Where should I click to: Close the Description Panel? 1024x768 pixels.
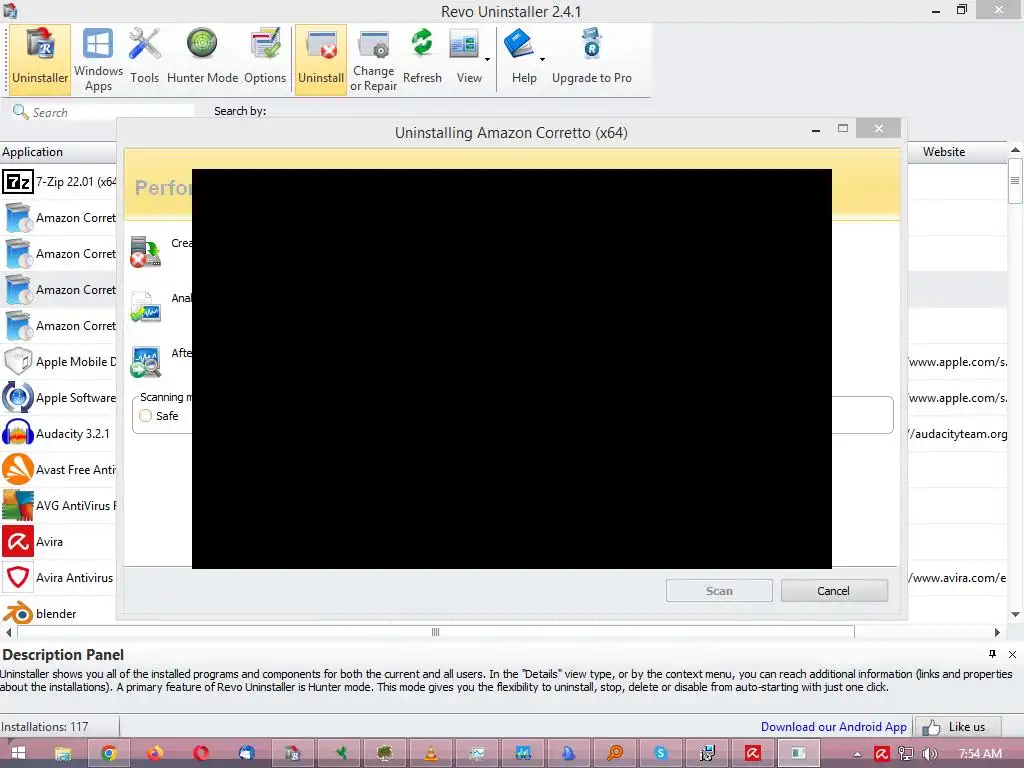click(x=1012, y=654)
